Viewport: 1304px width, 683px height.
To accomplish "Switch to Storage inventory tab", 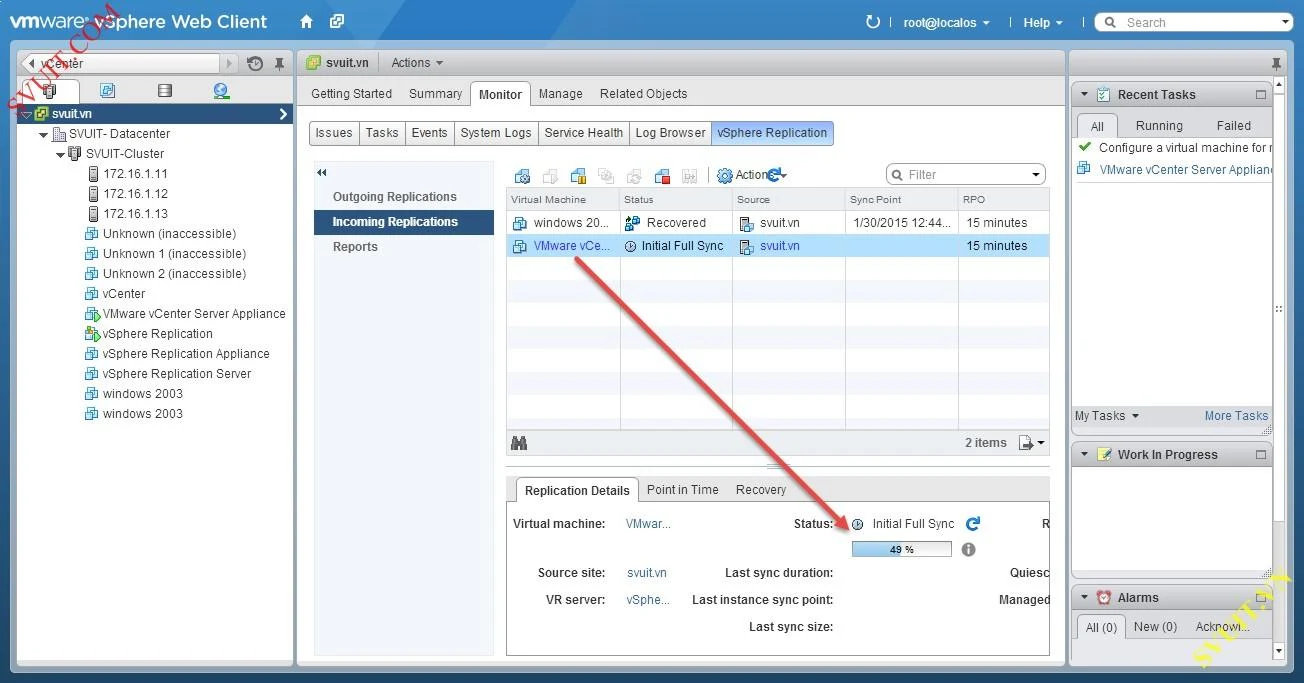I will coord(165,91).
